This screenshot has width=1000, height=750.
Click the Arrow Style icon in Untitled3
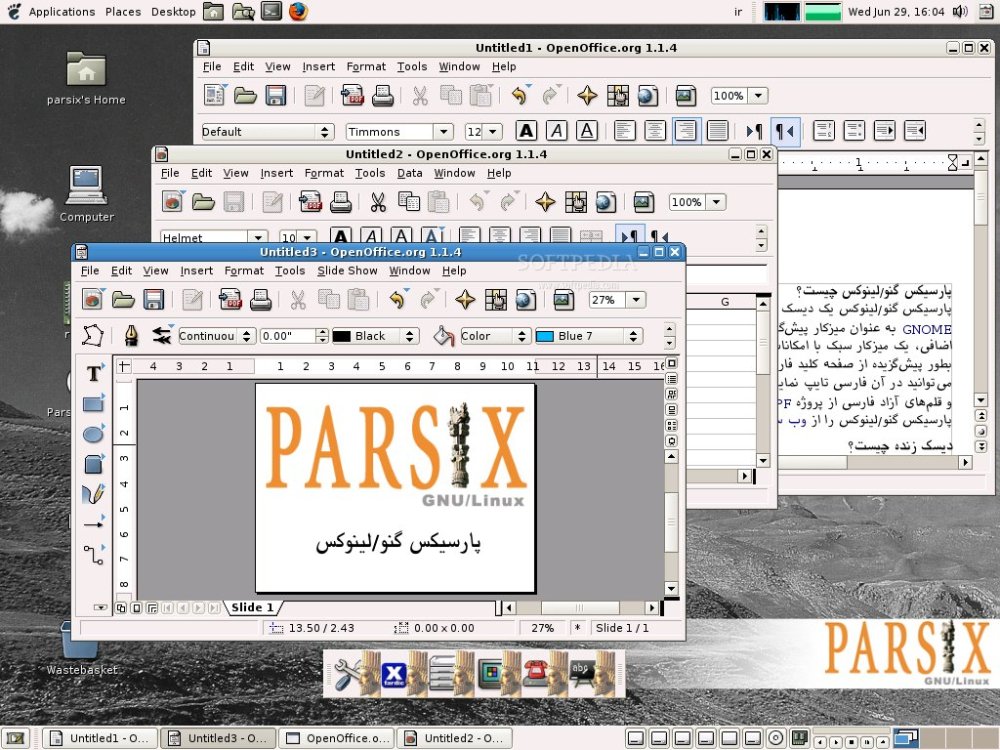[162, 335]
